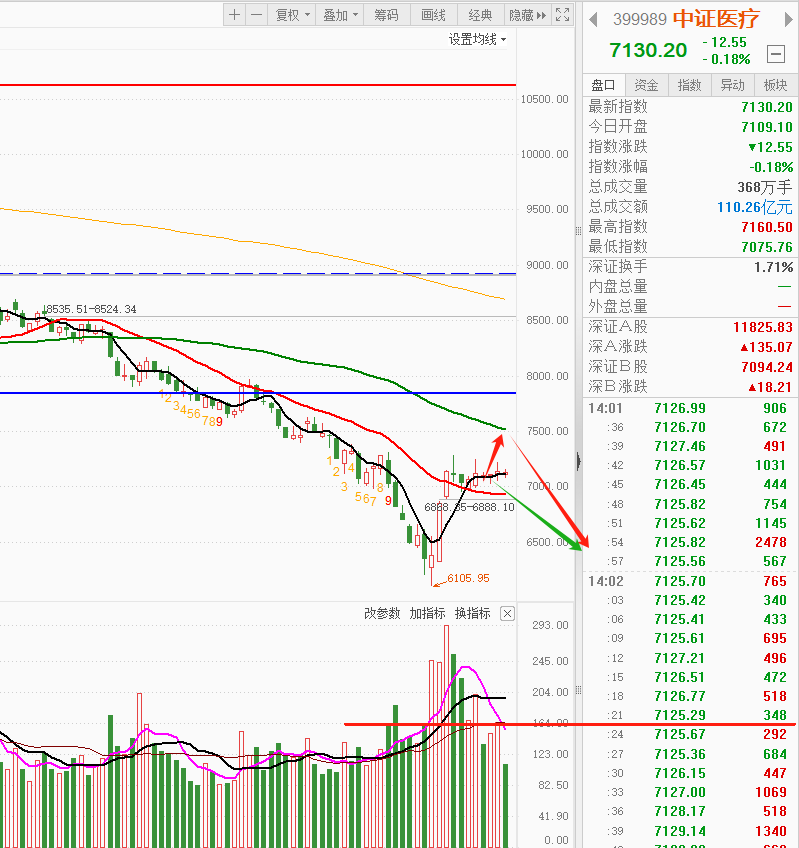Expand 设置均线 moving average settings
Image resolution: width=799 pixels, height=848 pixels.
[477, 39]
